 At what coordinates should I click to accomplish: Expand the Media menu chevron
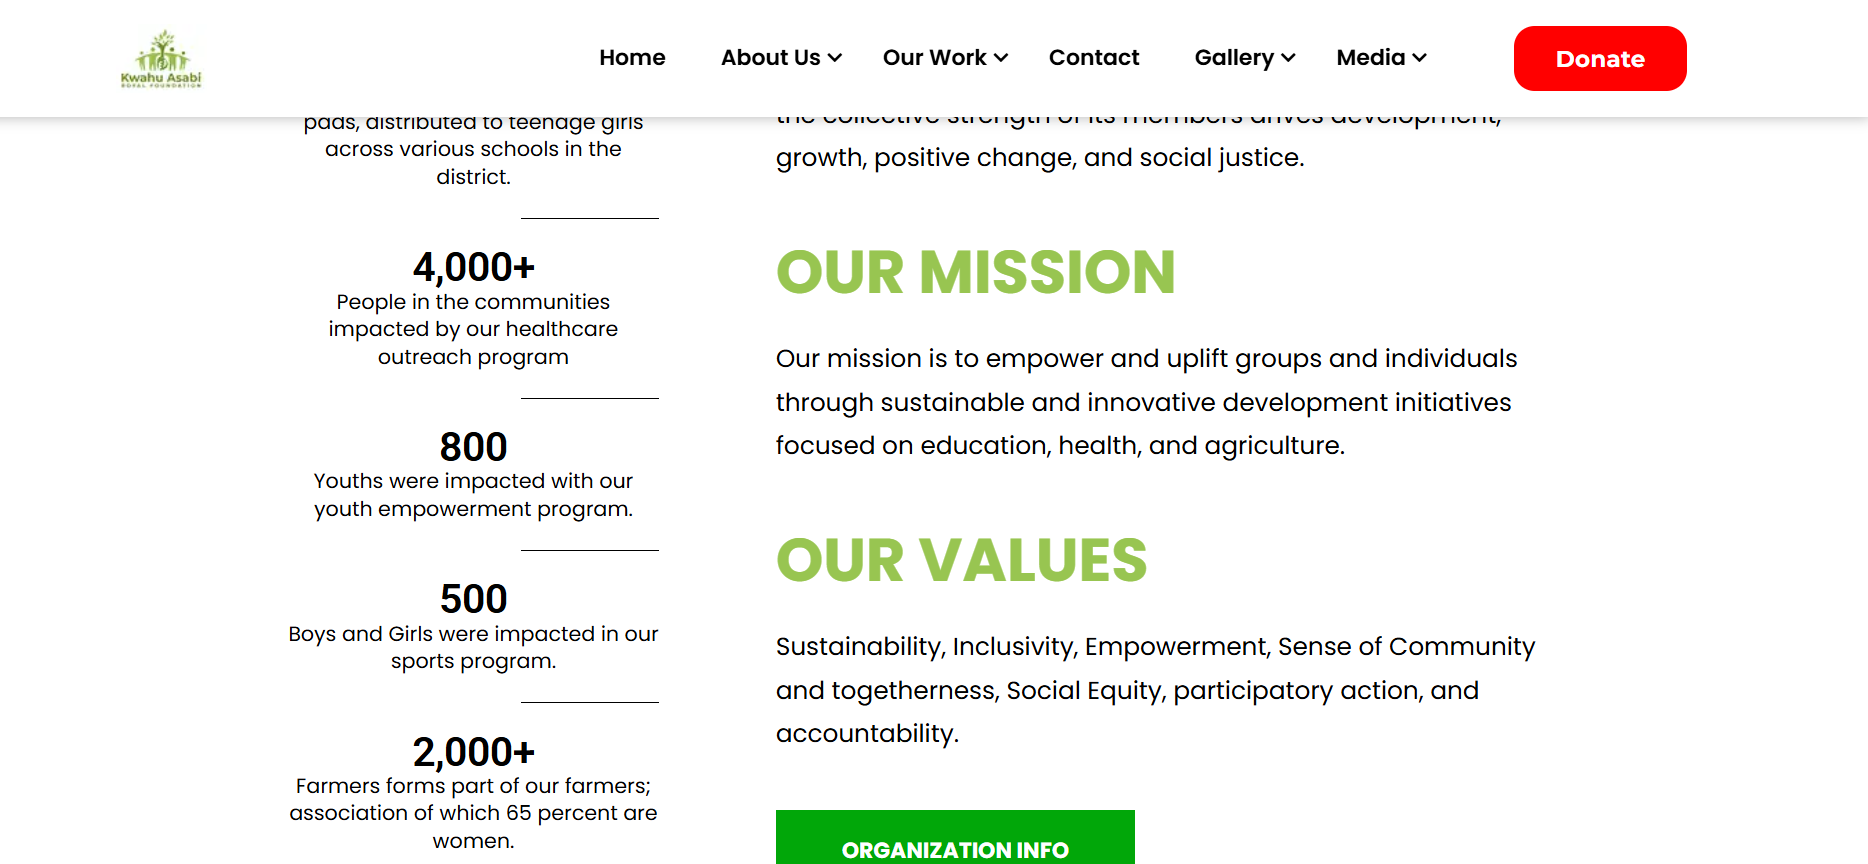coord(1419,58)
